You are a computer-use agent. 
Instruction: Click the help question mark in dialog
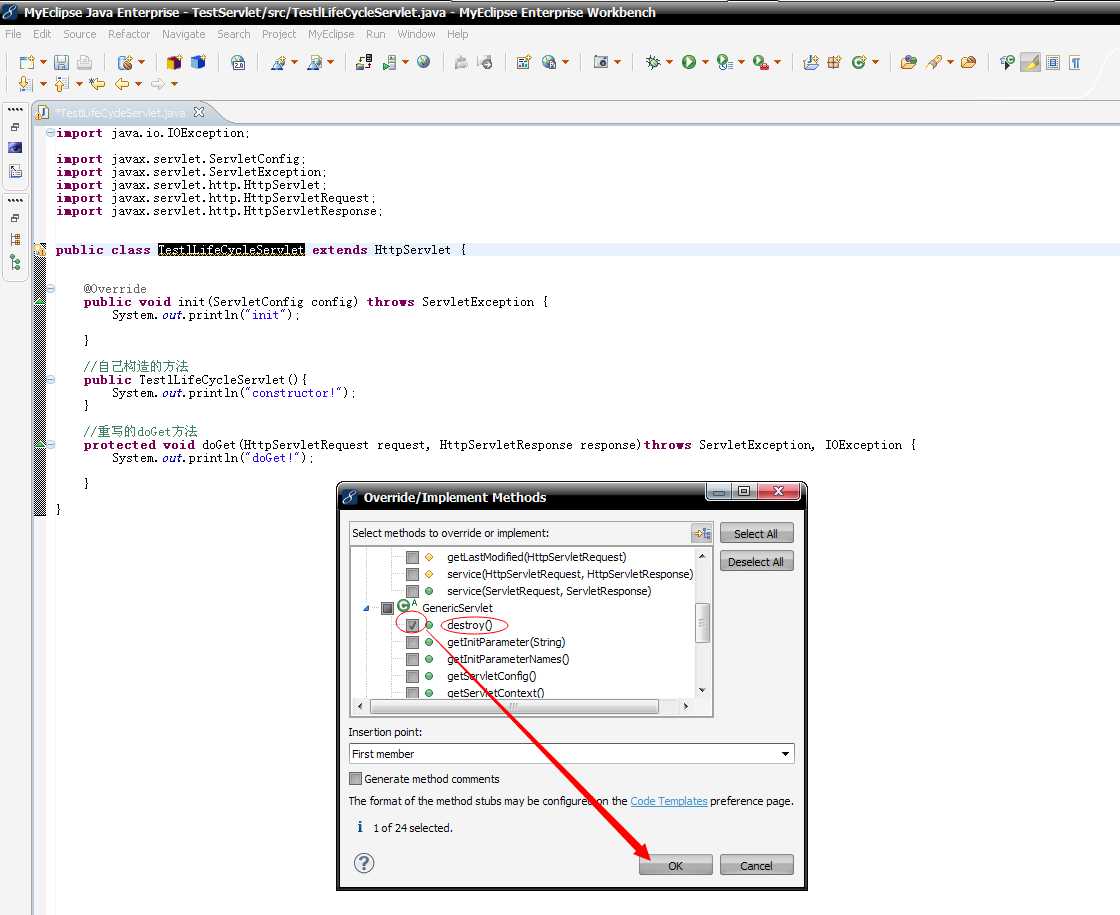[364, 864]
